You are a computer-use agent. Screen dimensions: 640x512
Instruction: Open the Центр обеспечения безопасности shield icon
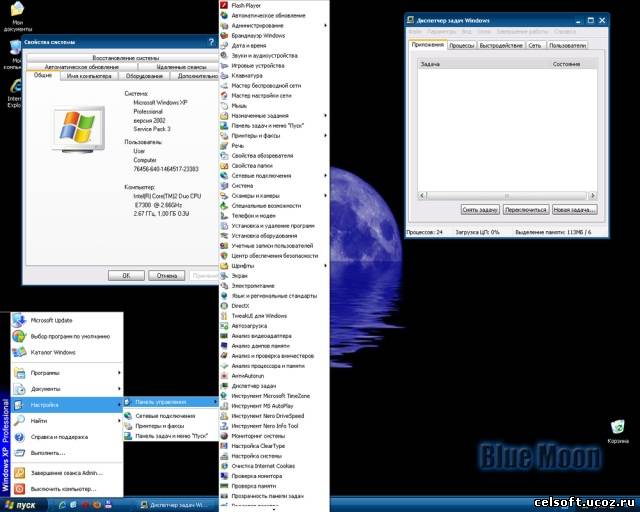(224, 256)
